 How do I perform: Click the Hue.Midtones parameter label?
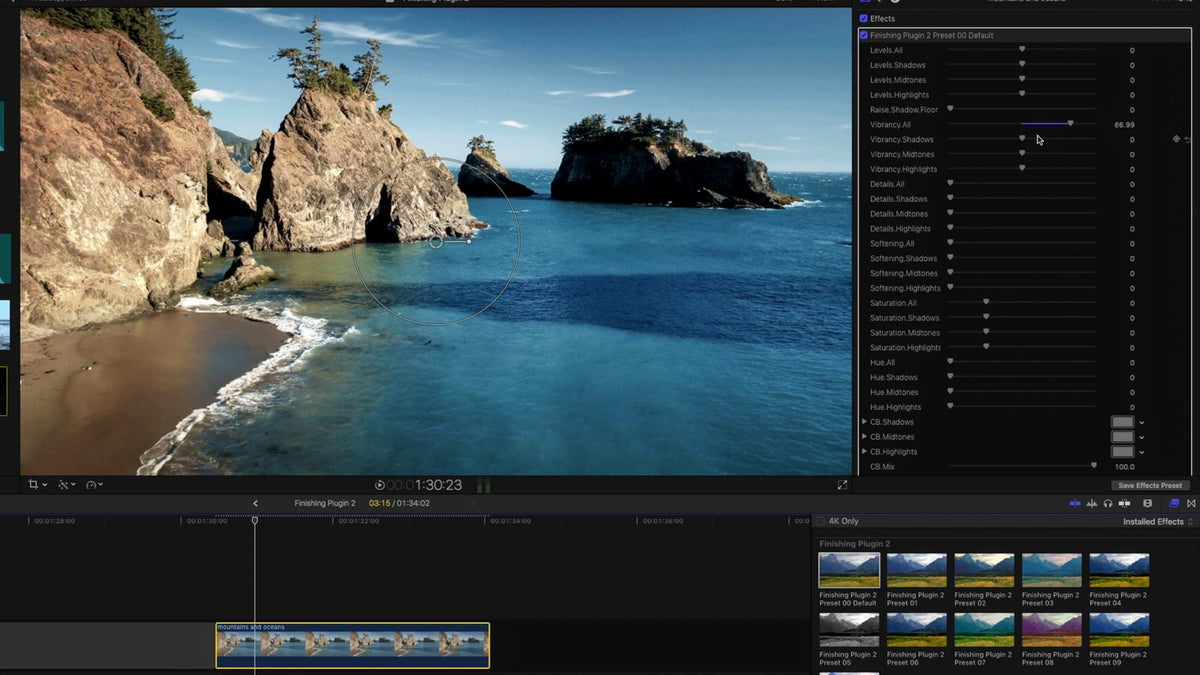(x=894, y=392)
